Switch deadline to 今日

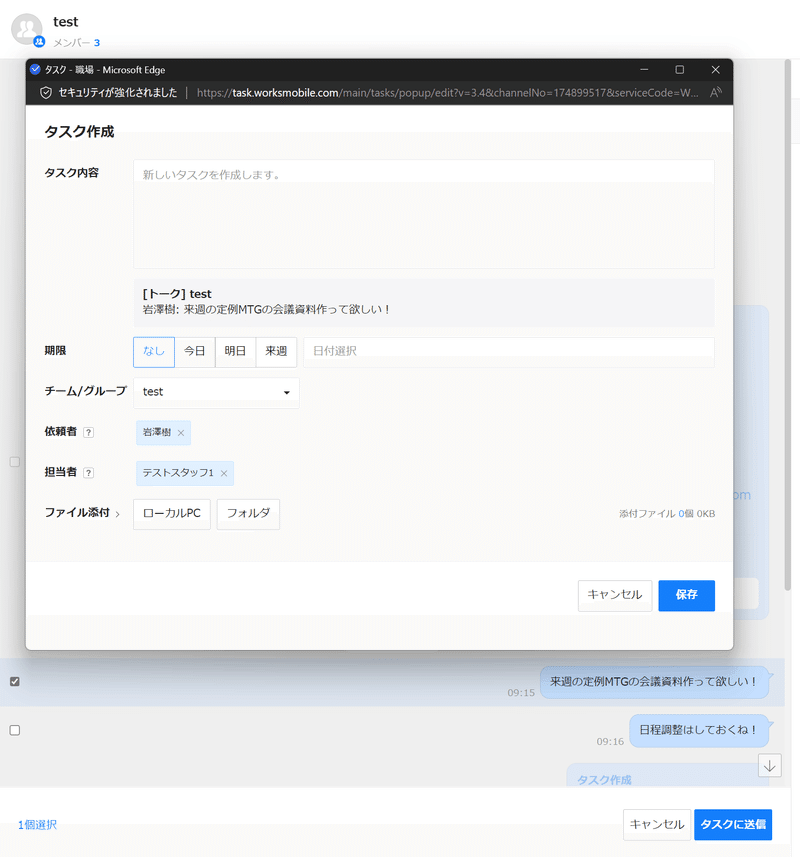[x=194, y=351]
